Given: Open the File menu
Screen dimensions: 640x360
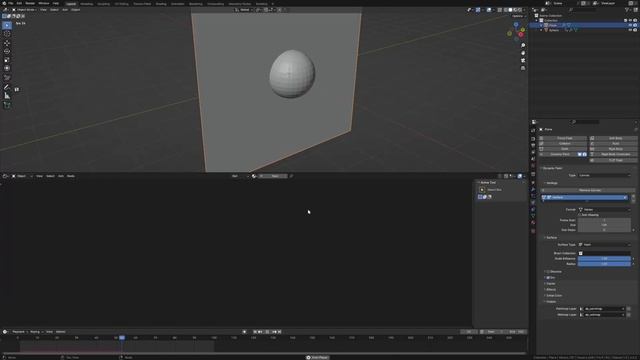Looking at the screenshot, I should [11, 3].
